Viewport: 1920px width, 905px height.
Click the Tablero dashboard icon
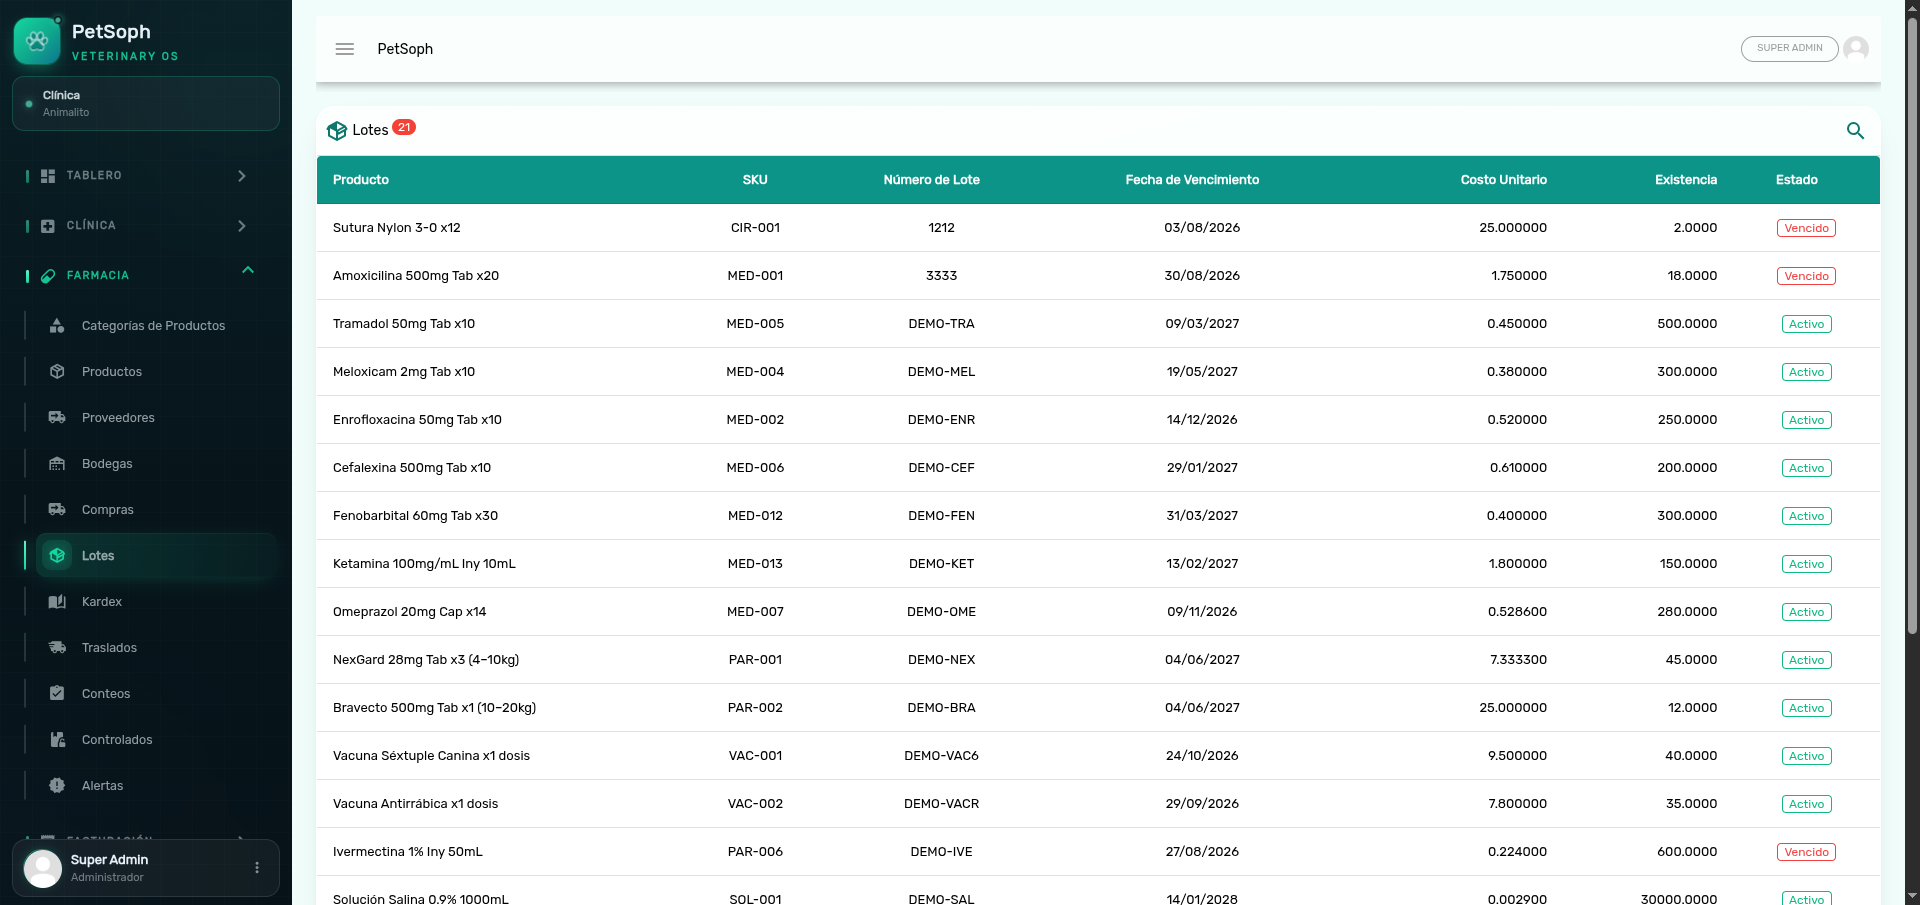pos(48,176)
